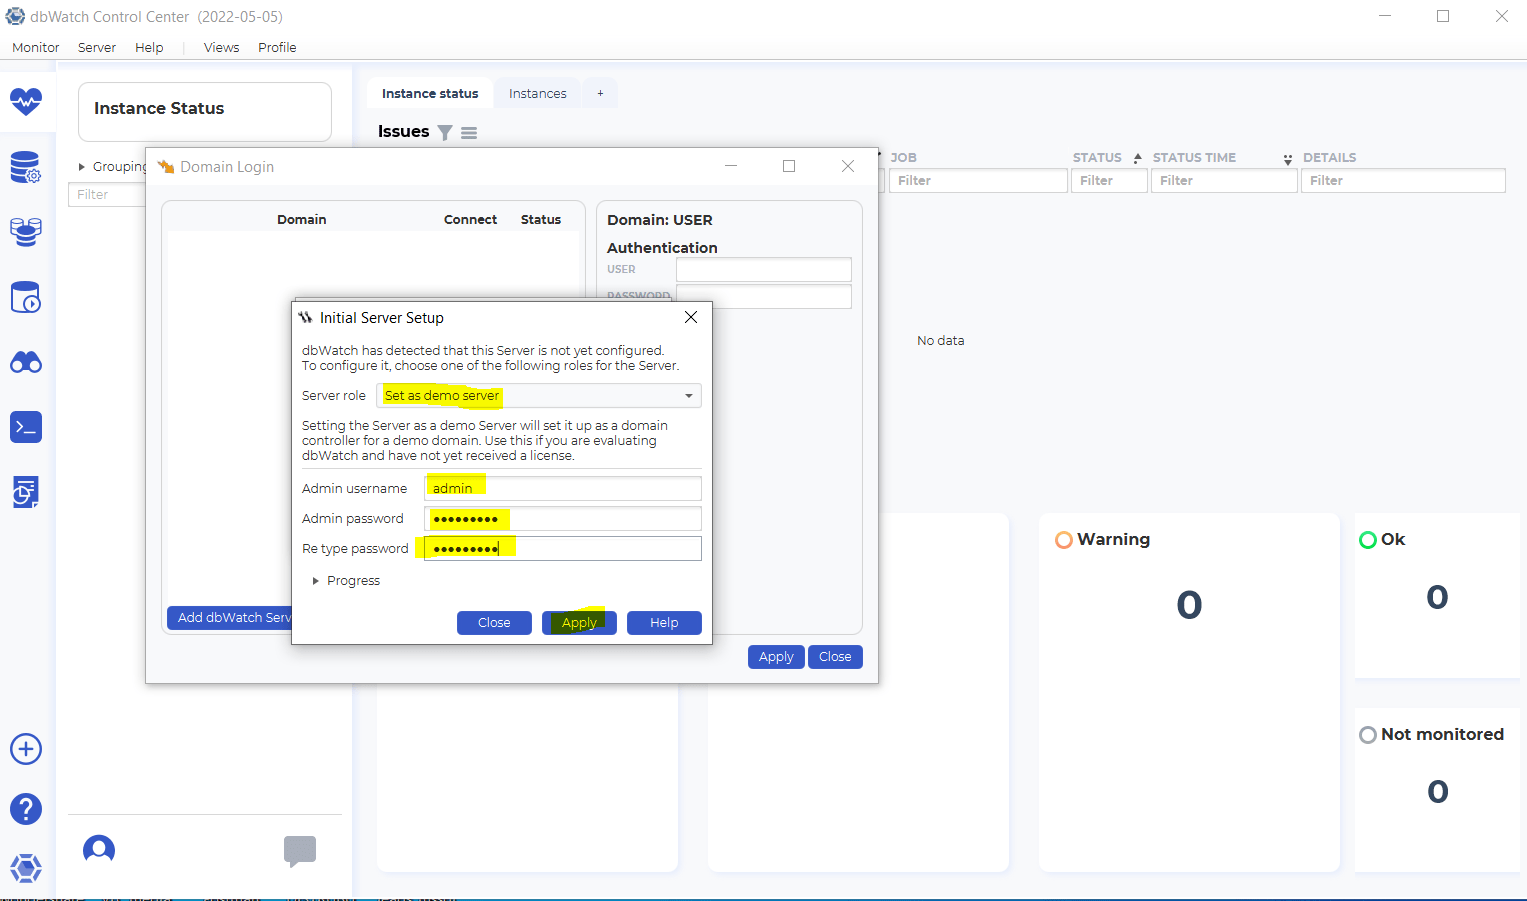Open the Monitoring heartbeat module icon
The width and height of the screenshot is (1527, 901).
tap(26, 101)
